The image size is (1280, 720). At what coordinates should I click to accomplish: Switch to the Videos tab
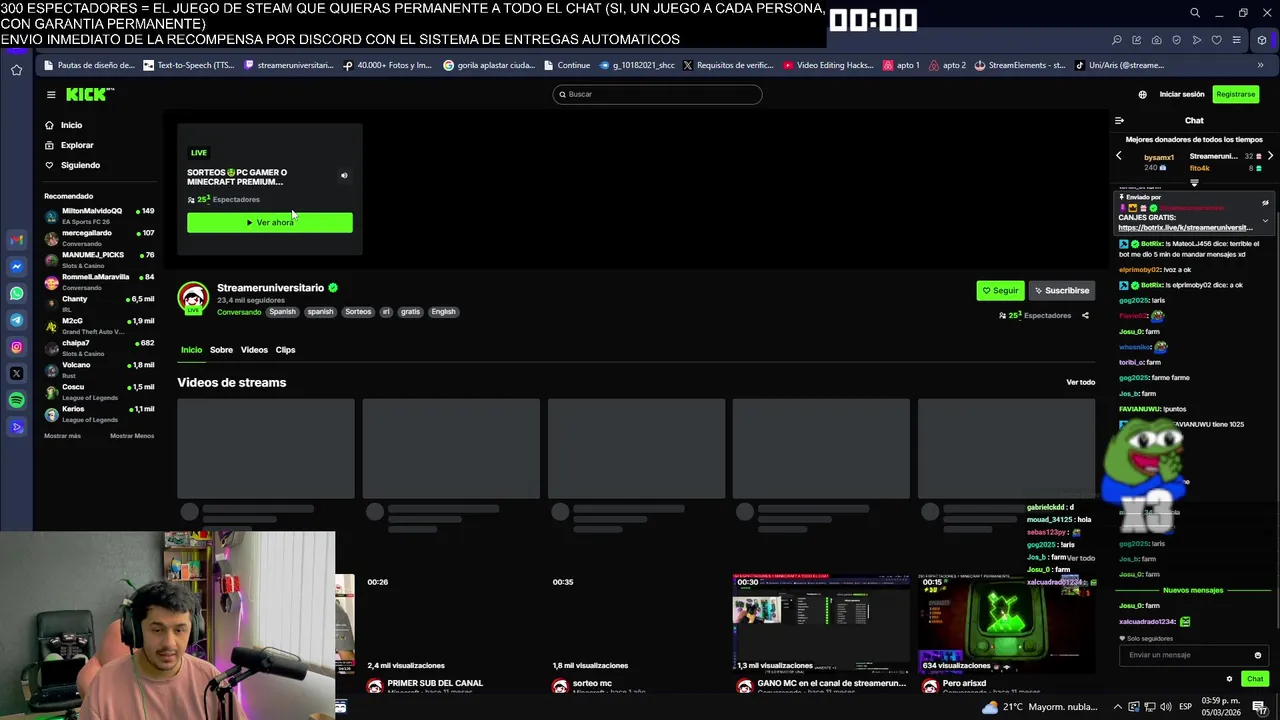[x=254, y=350]
